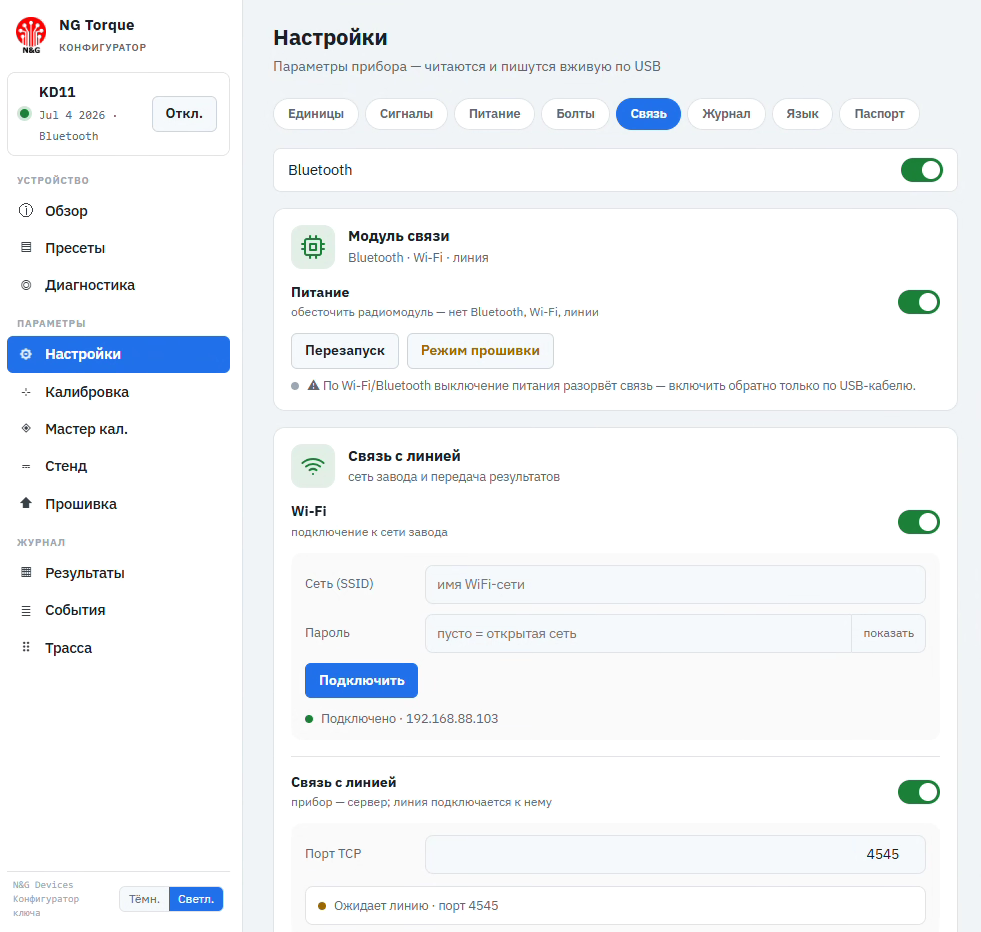Select the Связь tab

click(x=648, y=114)
